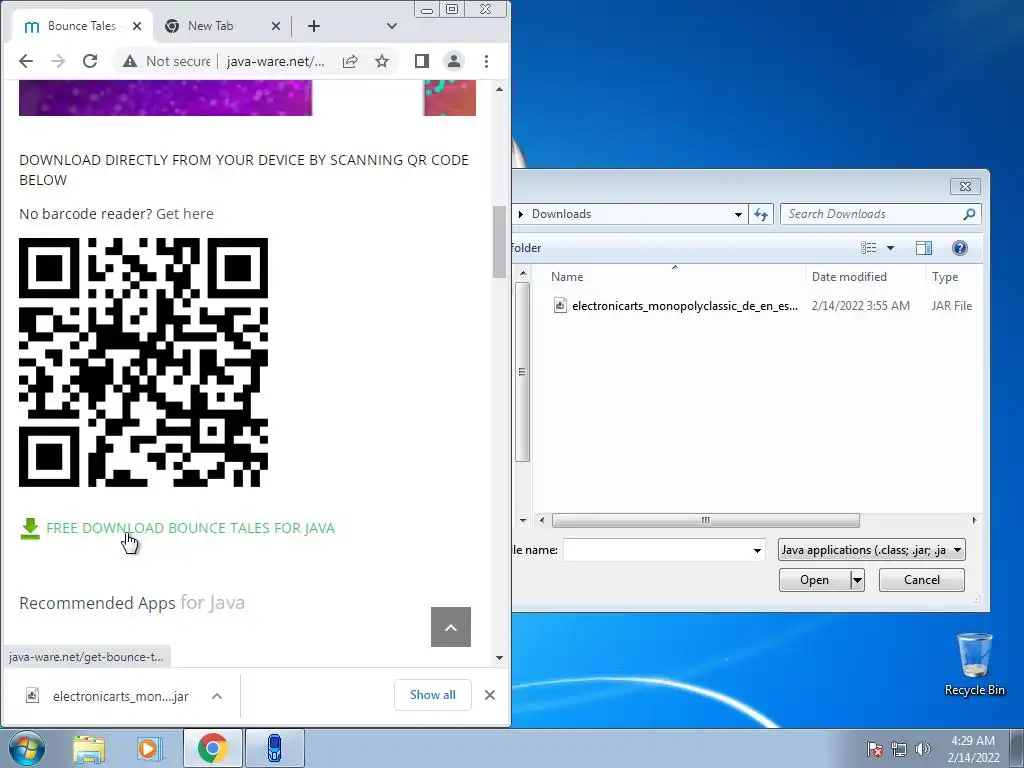
Task: Click green download arrow icon
Action: [30, 529]
